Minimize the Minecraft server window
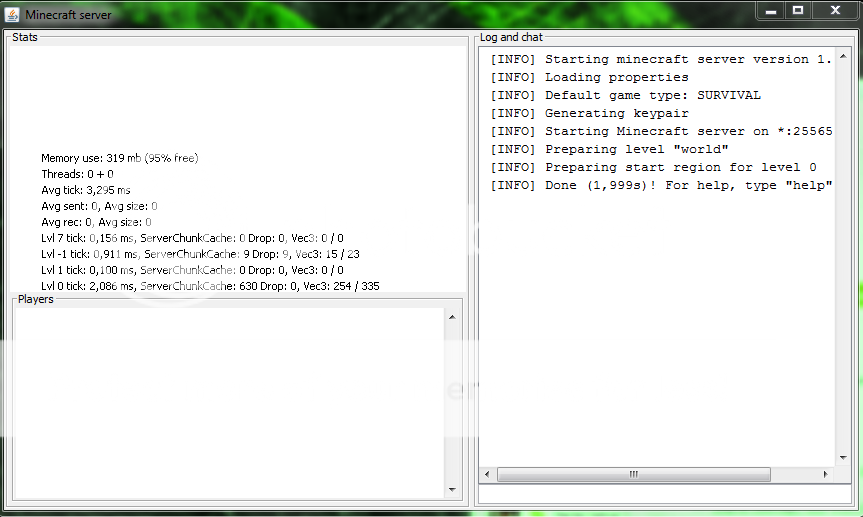The height and width of the screenshot is (517, 863). (x=768, y=11)
